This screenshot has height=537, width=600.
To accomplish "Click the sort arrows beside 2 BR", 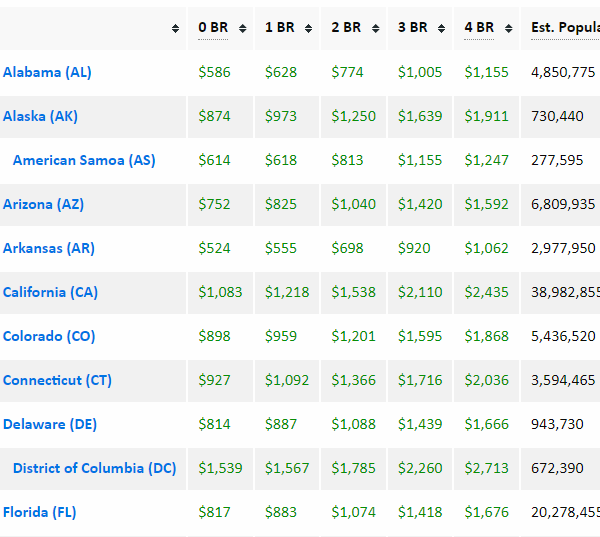I will [x=376, y=28].
